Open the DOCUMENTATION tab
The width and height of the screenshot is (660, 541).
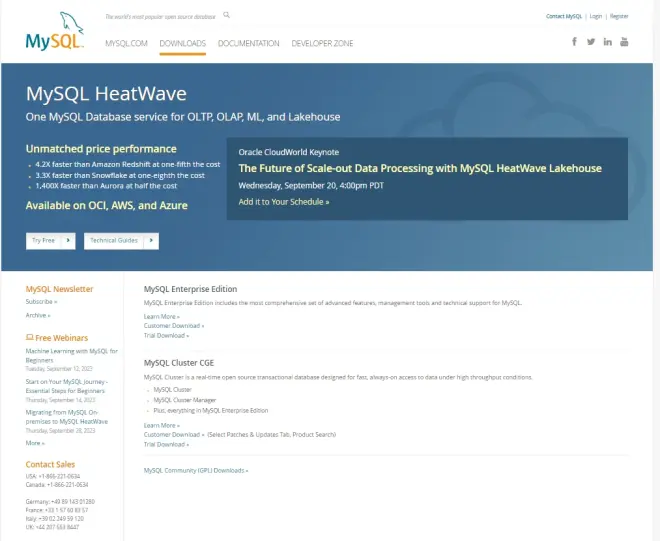[248, 43]
